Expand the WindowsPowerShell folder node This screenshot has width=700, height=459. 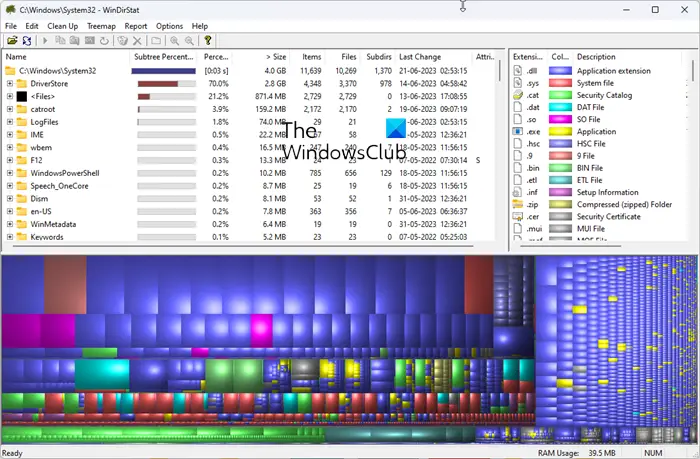coord(9,173)
